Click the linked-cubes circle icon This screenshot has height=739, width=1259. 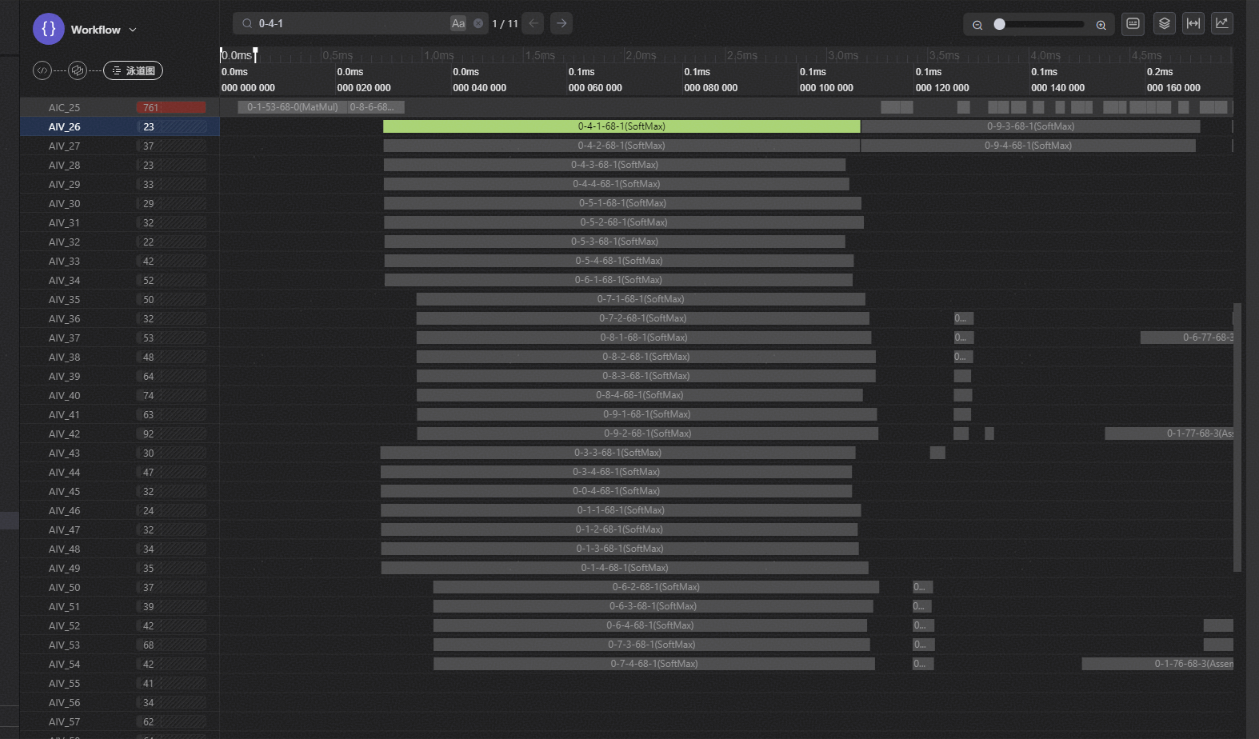(x=77, y=71)
